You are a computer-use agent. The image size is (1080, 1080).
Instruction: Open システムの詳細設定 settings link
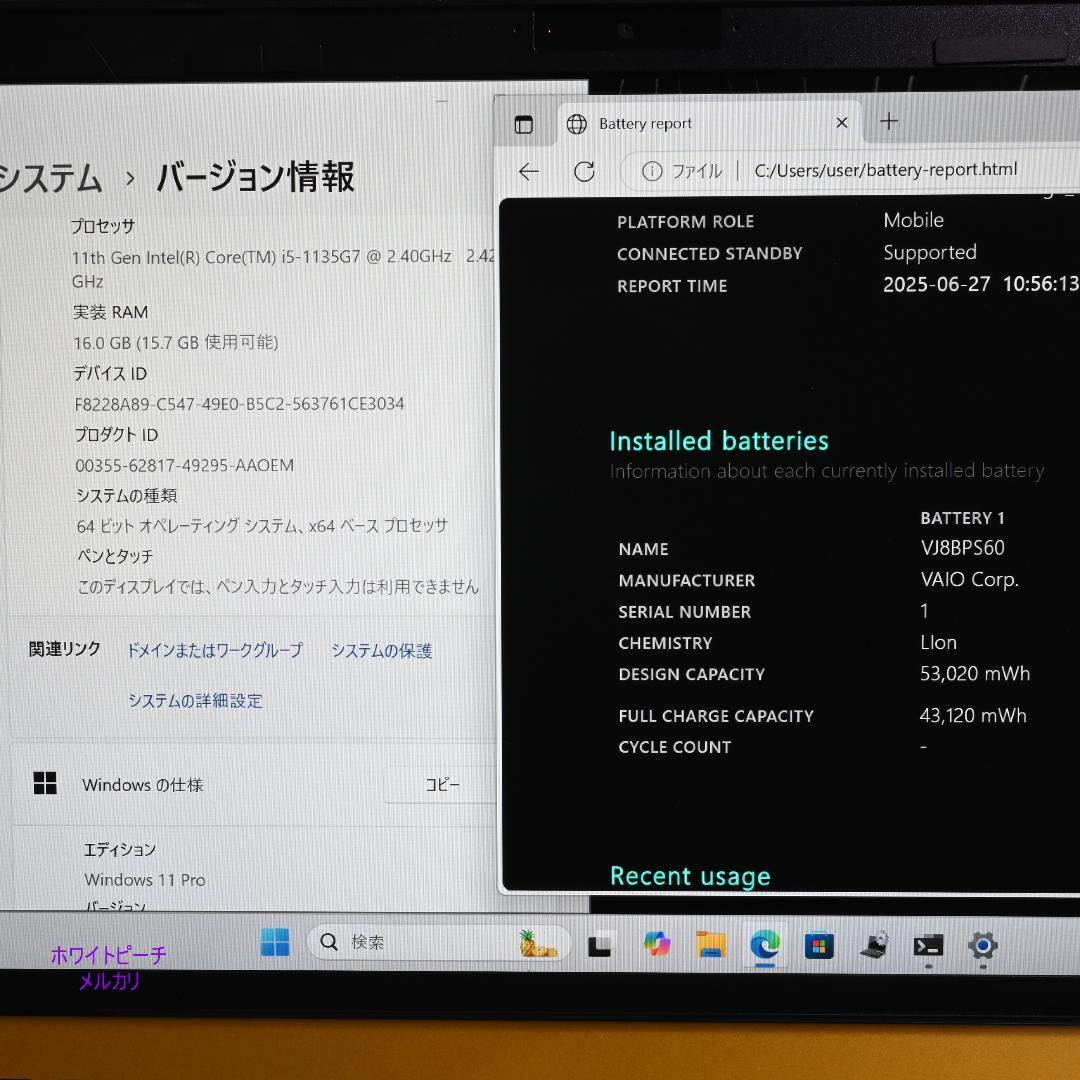[x=196, y=701]
